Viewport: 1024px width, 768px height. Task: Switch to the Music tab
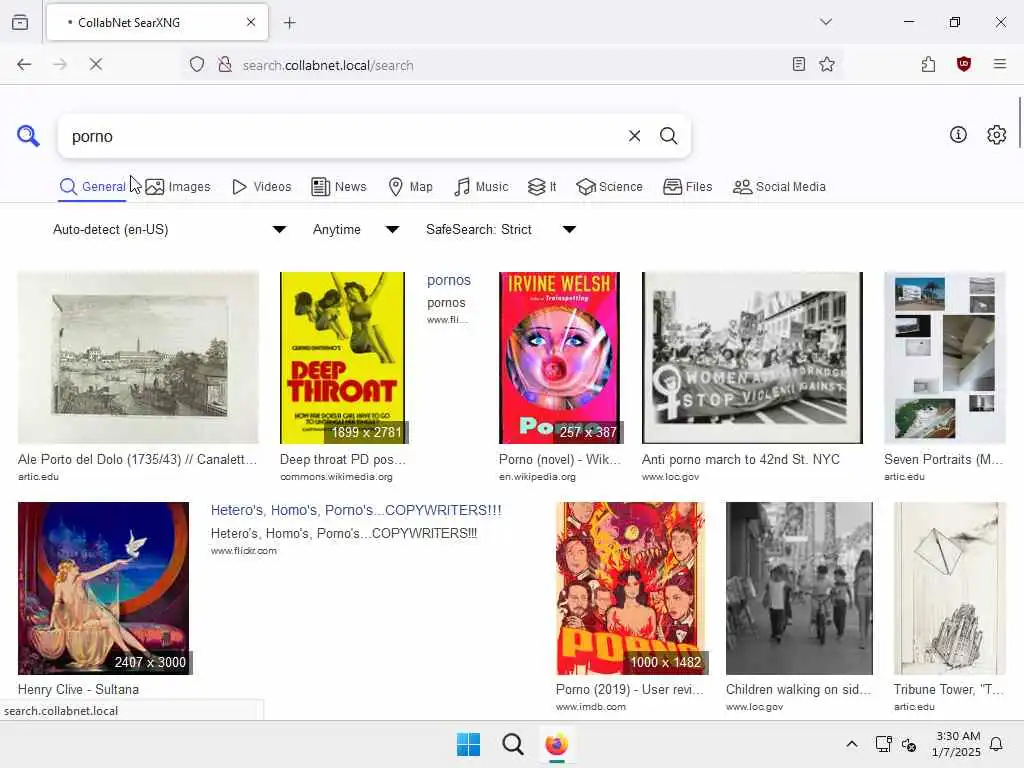481,187
